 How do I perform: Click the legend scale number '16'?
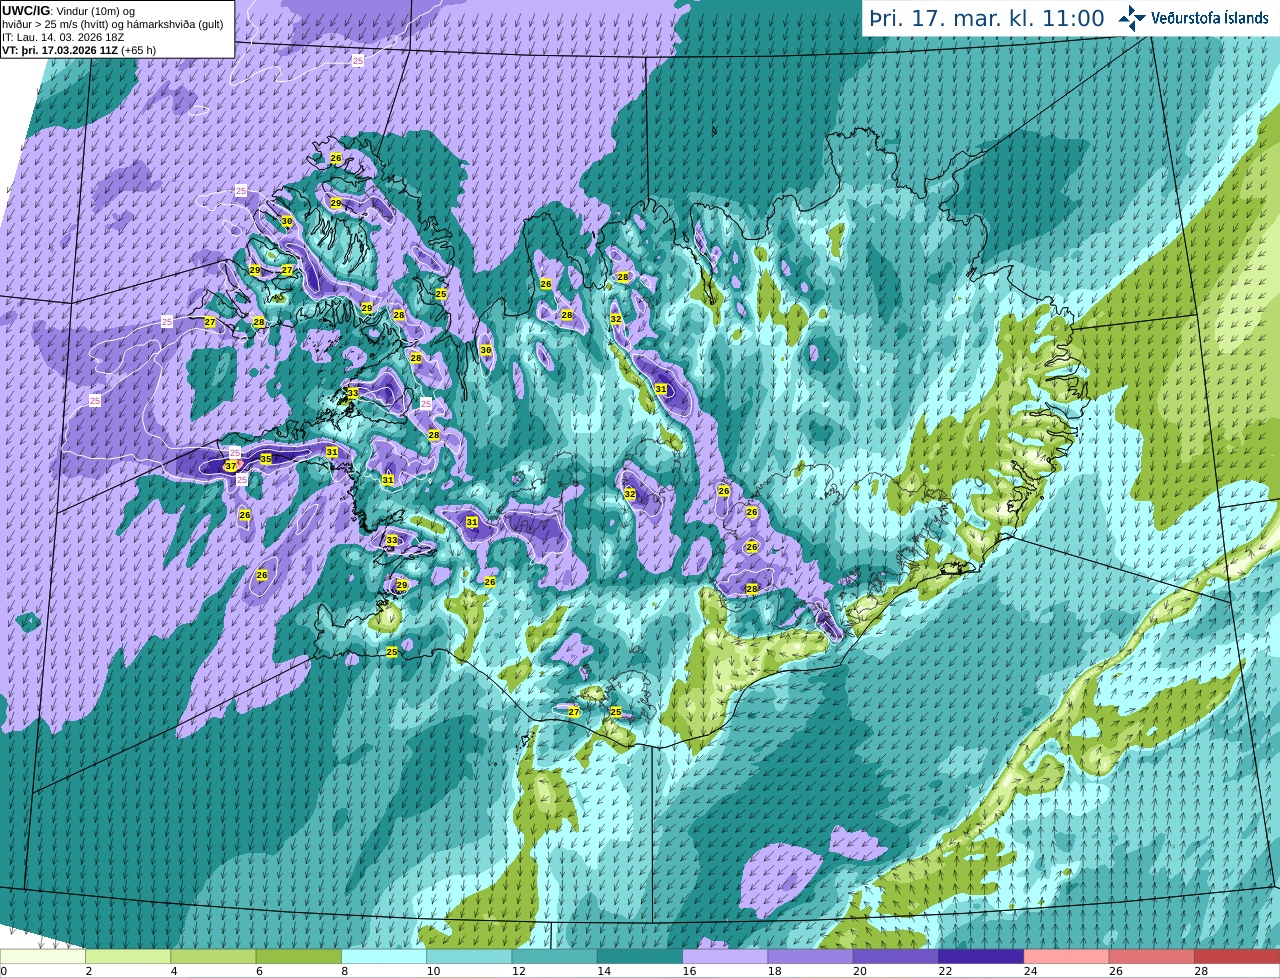[x=689, y=971]
